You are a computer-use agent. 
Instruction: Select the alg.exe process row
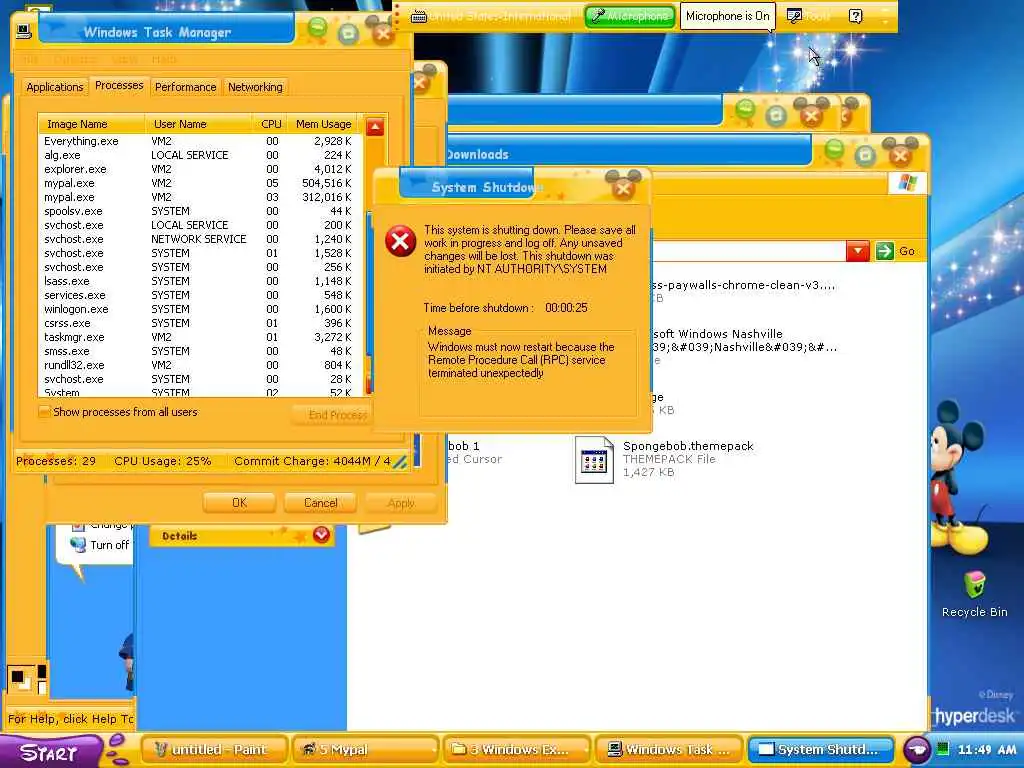(x=199, y=155)
